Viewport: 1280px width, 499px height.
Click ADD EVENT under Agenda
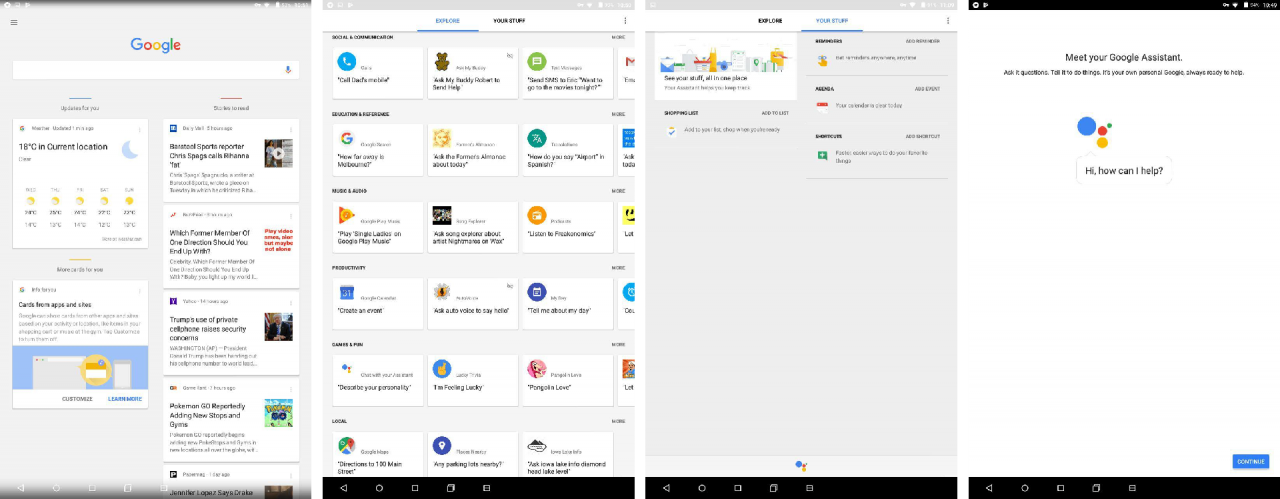(x=927, y=88)
